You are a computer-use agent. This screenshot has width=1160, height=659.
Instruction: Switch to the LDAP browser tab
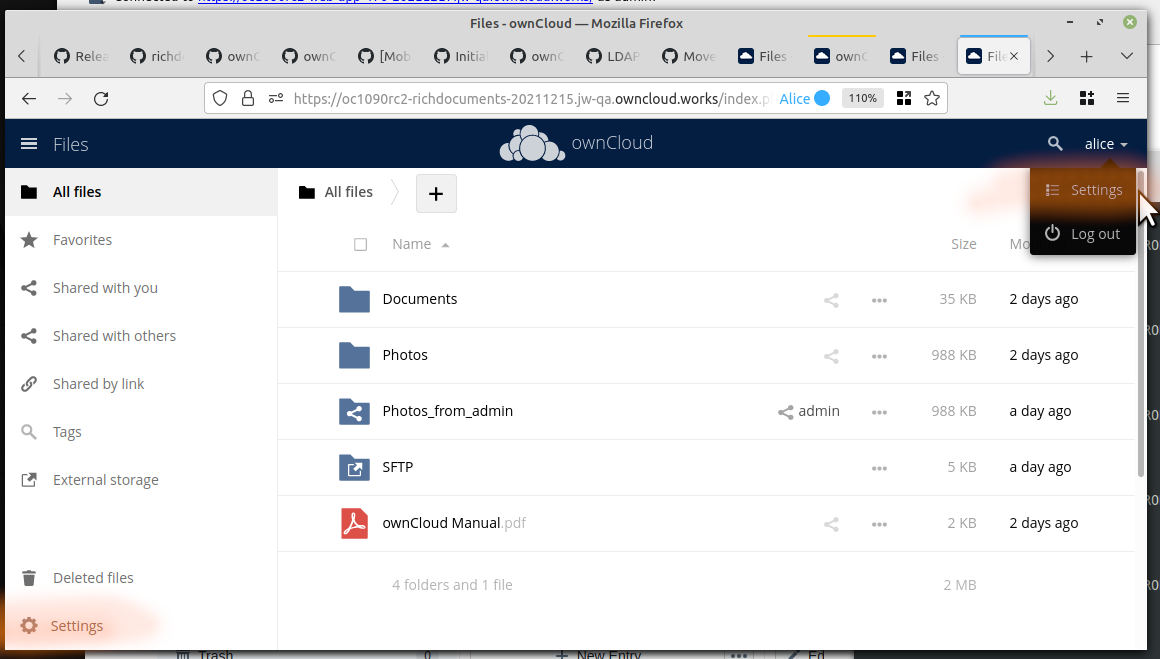[x=612, y=57]
